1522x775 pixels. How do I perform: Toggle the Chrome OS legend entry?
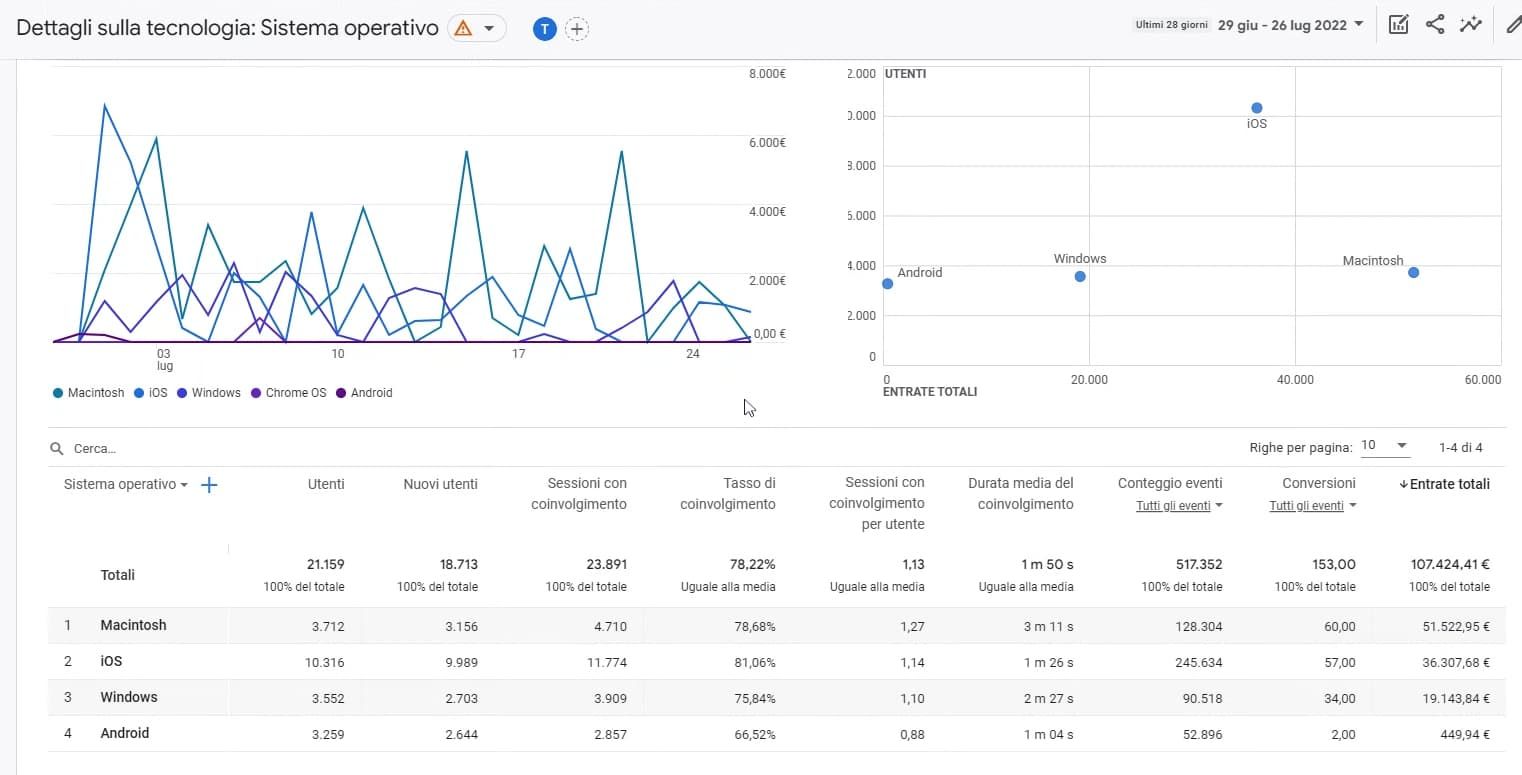point(288,393)
